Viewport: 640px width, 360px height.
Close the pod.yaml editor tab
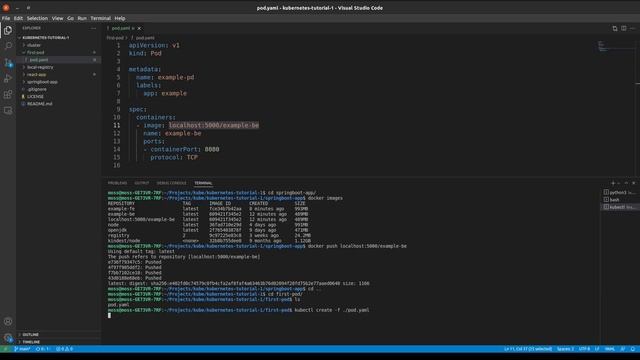pyautogui.click(x=139, y=28)
